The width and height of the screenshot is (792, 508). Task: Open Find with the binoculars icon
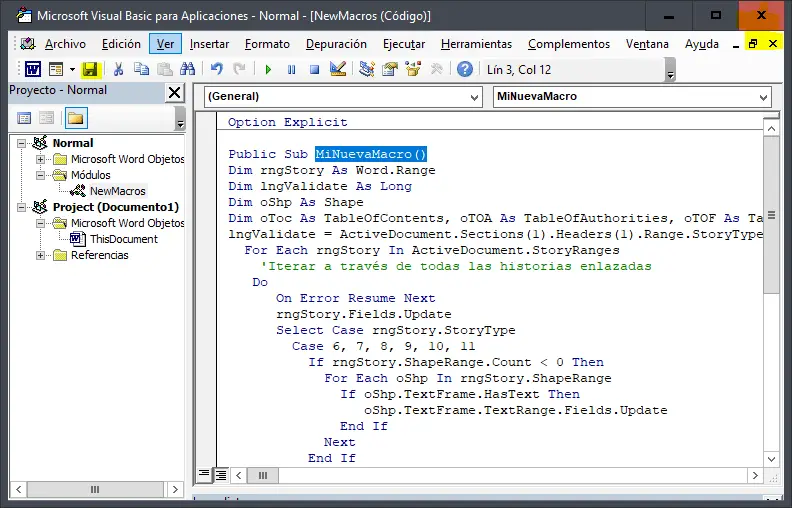(x=187, y=69)
